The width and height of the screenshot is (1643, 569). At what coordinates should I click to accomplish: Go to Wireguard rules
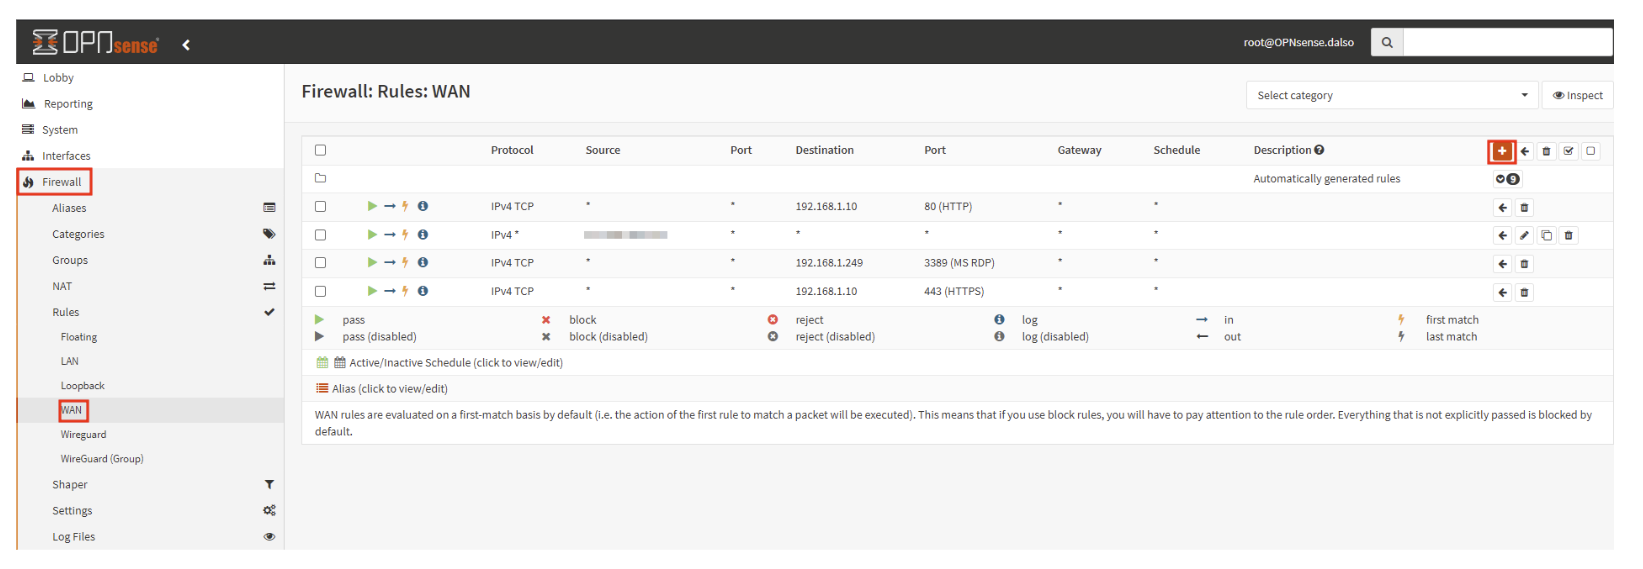[83, 434]
